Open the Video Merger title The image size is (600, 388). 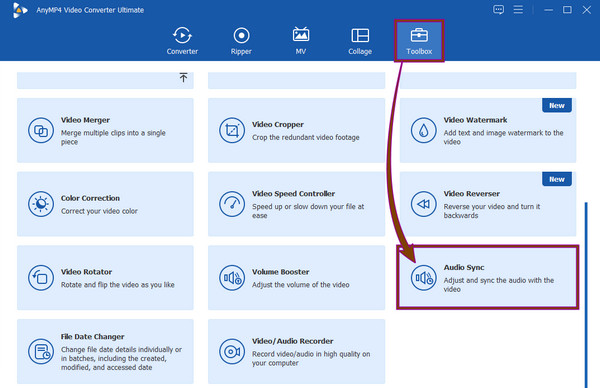tap(85, 120)
